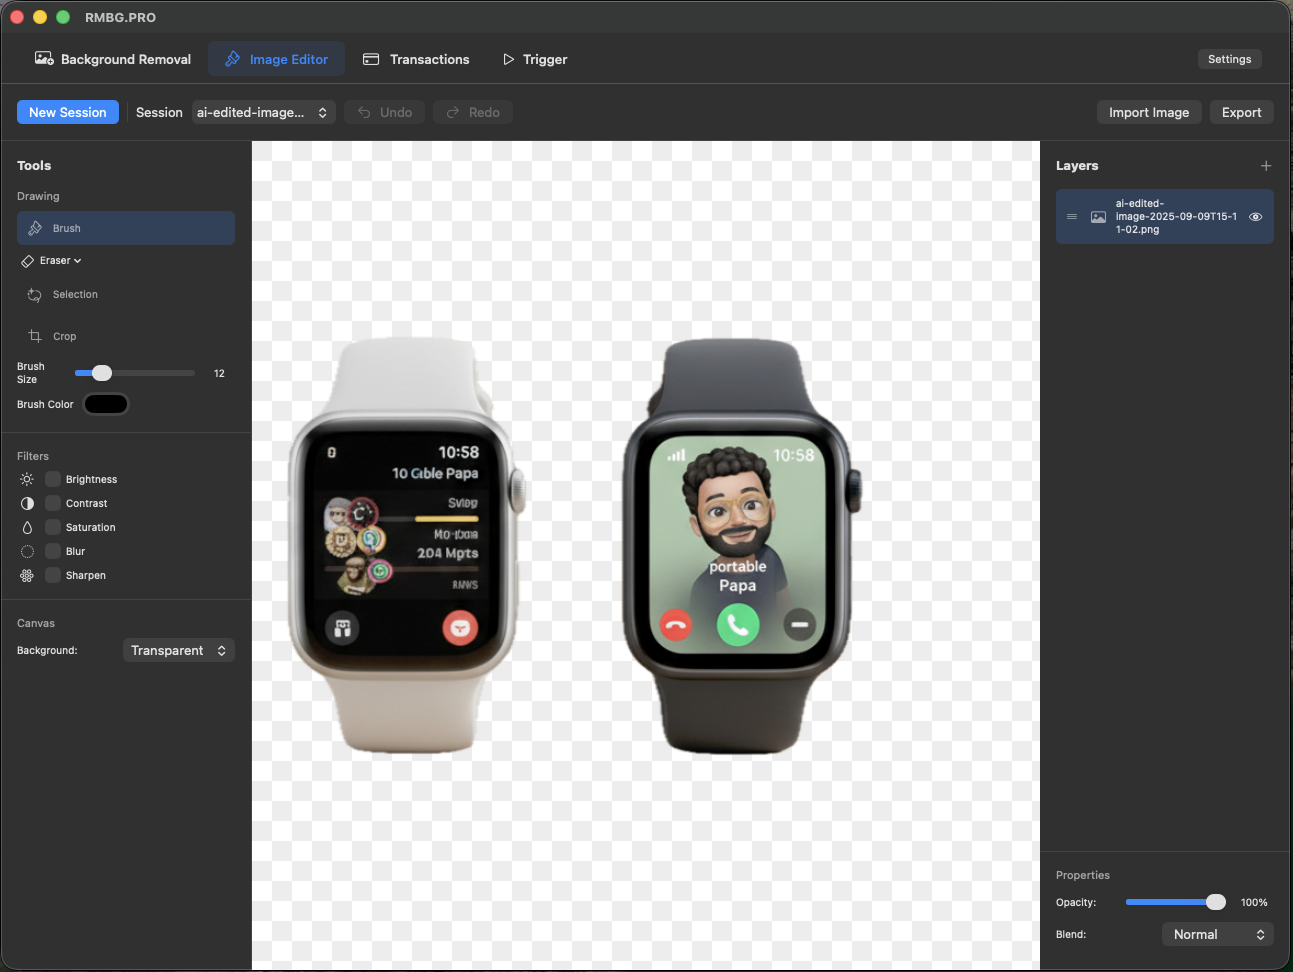Enable the Blur filter checkbox
1293x972 pixels.
(54, 552)
